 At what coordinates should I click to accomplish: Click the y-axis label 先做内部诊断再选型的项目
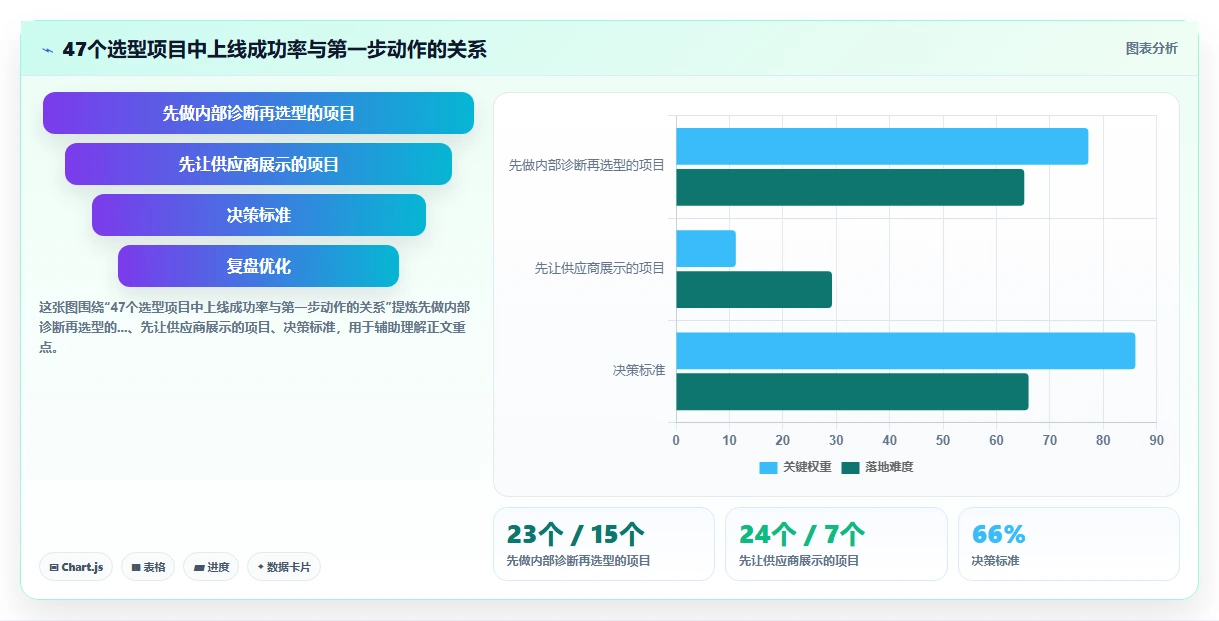[586, 166]
